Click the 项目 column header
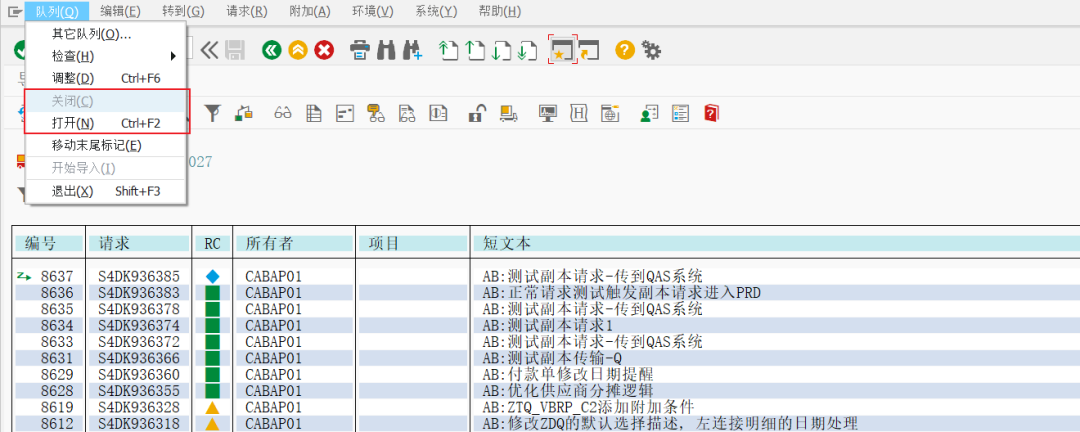Viewport: 1080px width, 432px height. (x=413, y=243)
